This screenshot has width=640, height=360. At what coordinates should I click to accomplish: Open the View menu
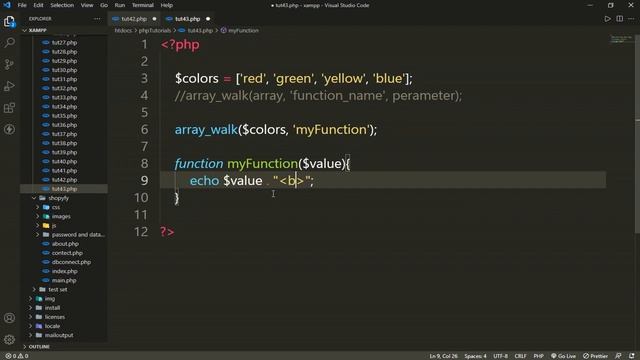pyautogui.click(x=87, y=5)
